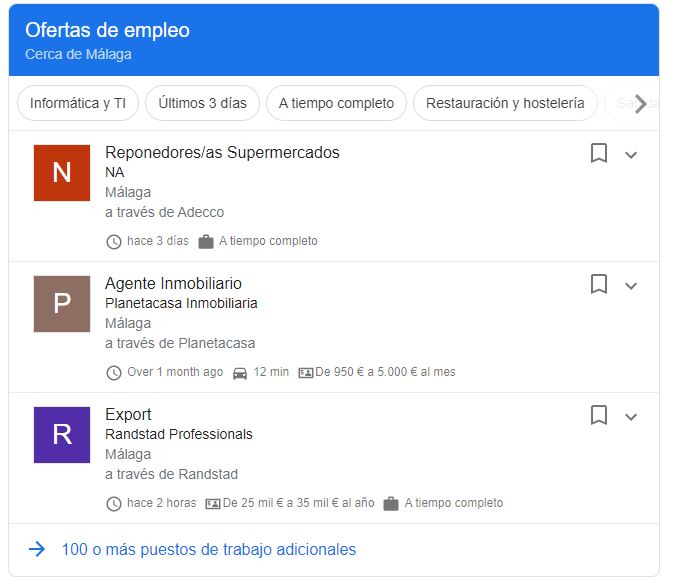The height and width of the screenshot is (581, 687).
Task: Click the blue arrow beside additional jobs link
Action: point(37,549)
